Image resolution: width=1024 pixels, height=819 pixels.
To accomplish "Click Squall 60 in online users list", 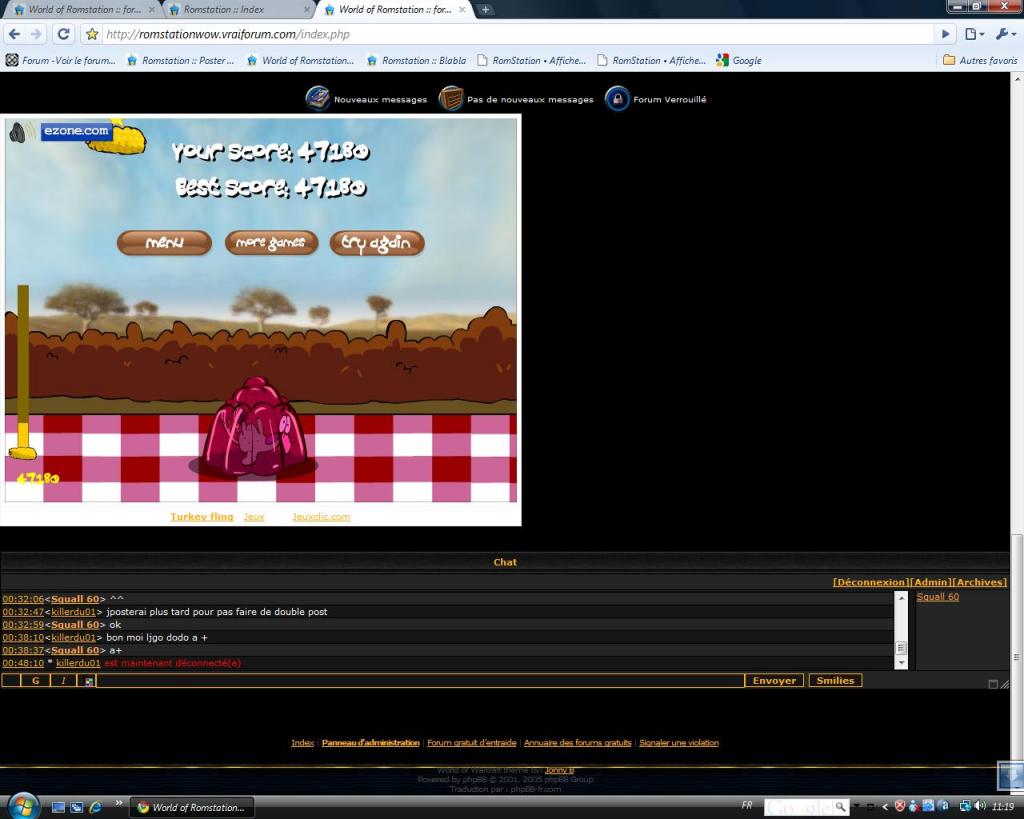I will [x=938, y=597].
